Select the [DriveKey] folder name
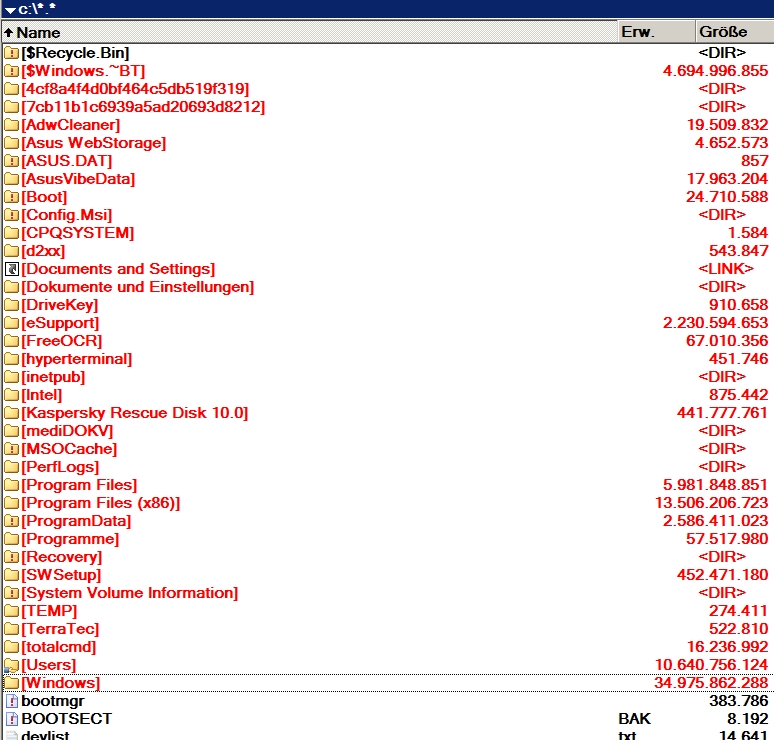Screen dimensions: 774x740 60,305
